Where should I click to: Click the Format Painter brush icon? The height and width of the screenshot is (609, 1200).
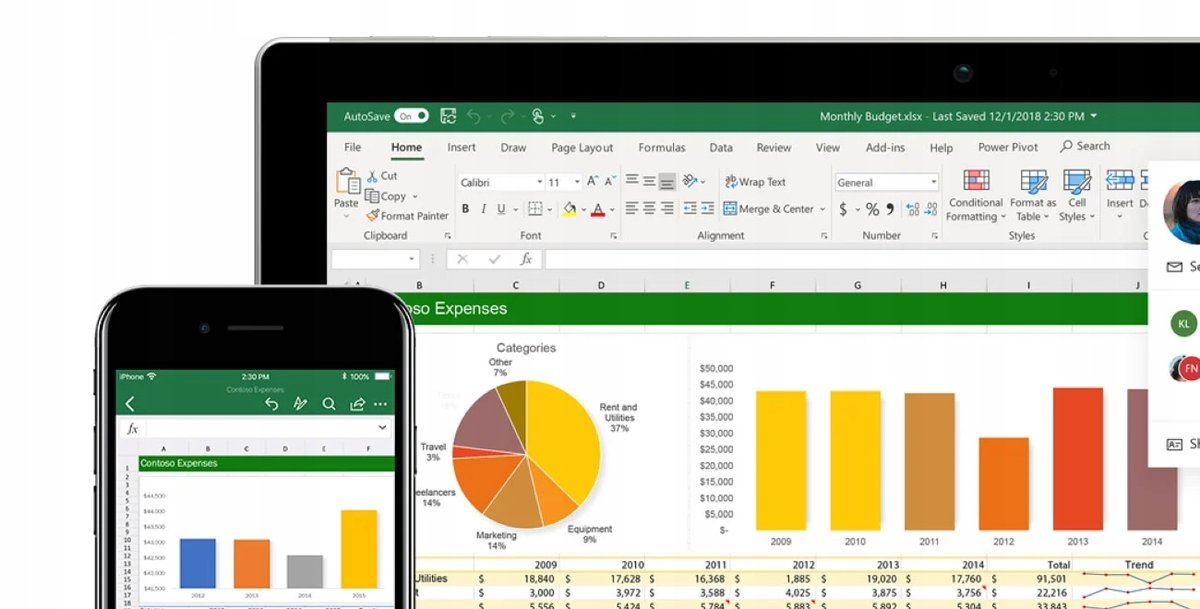[373, 215]
